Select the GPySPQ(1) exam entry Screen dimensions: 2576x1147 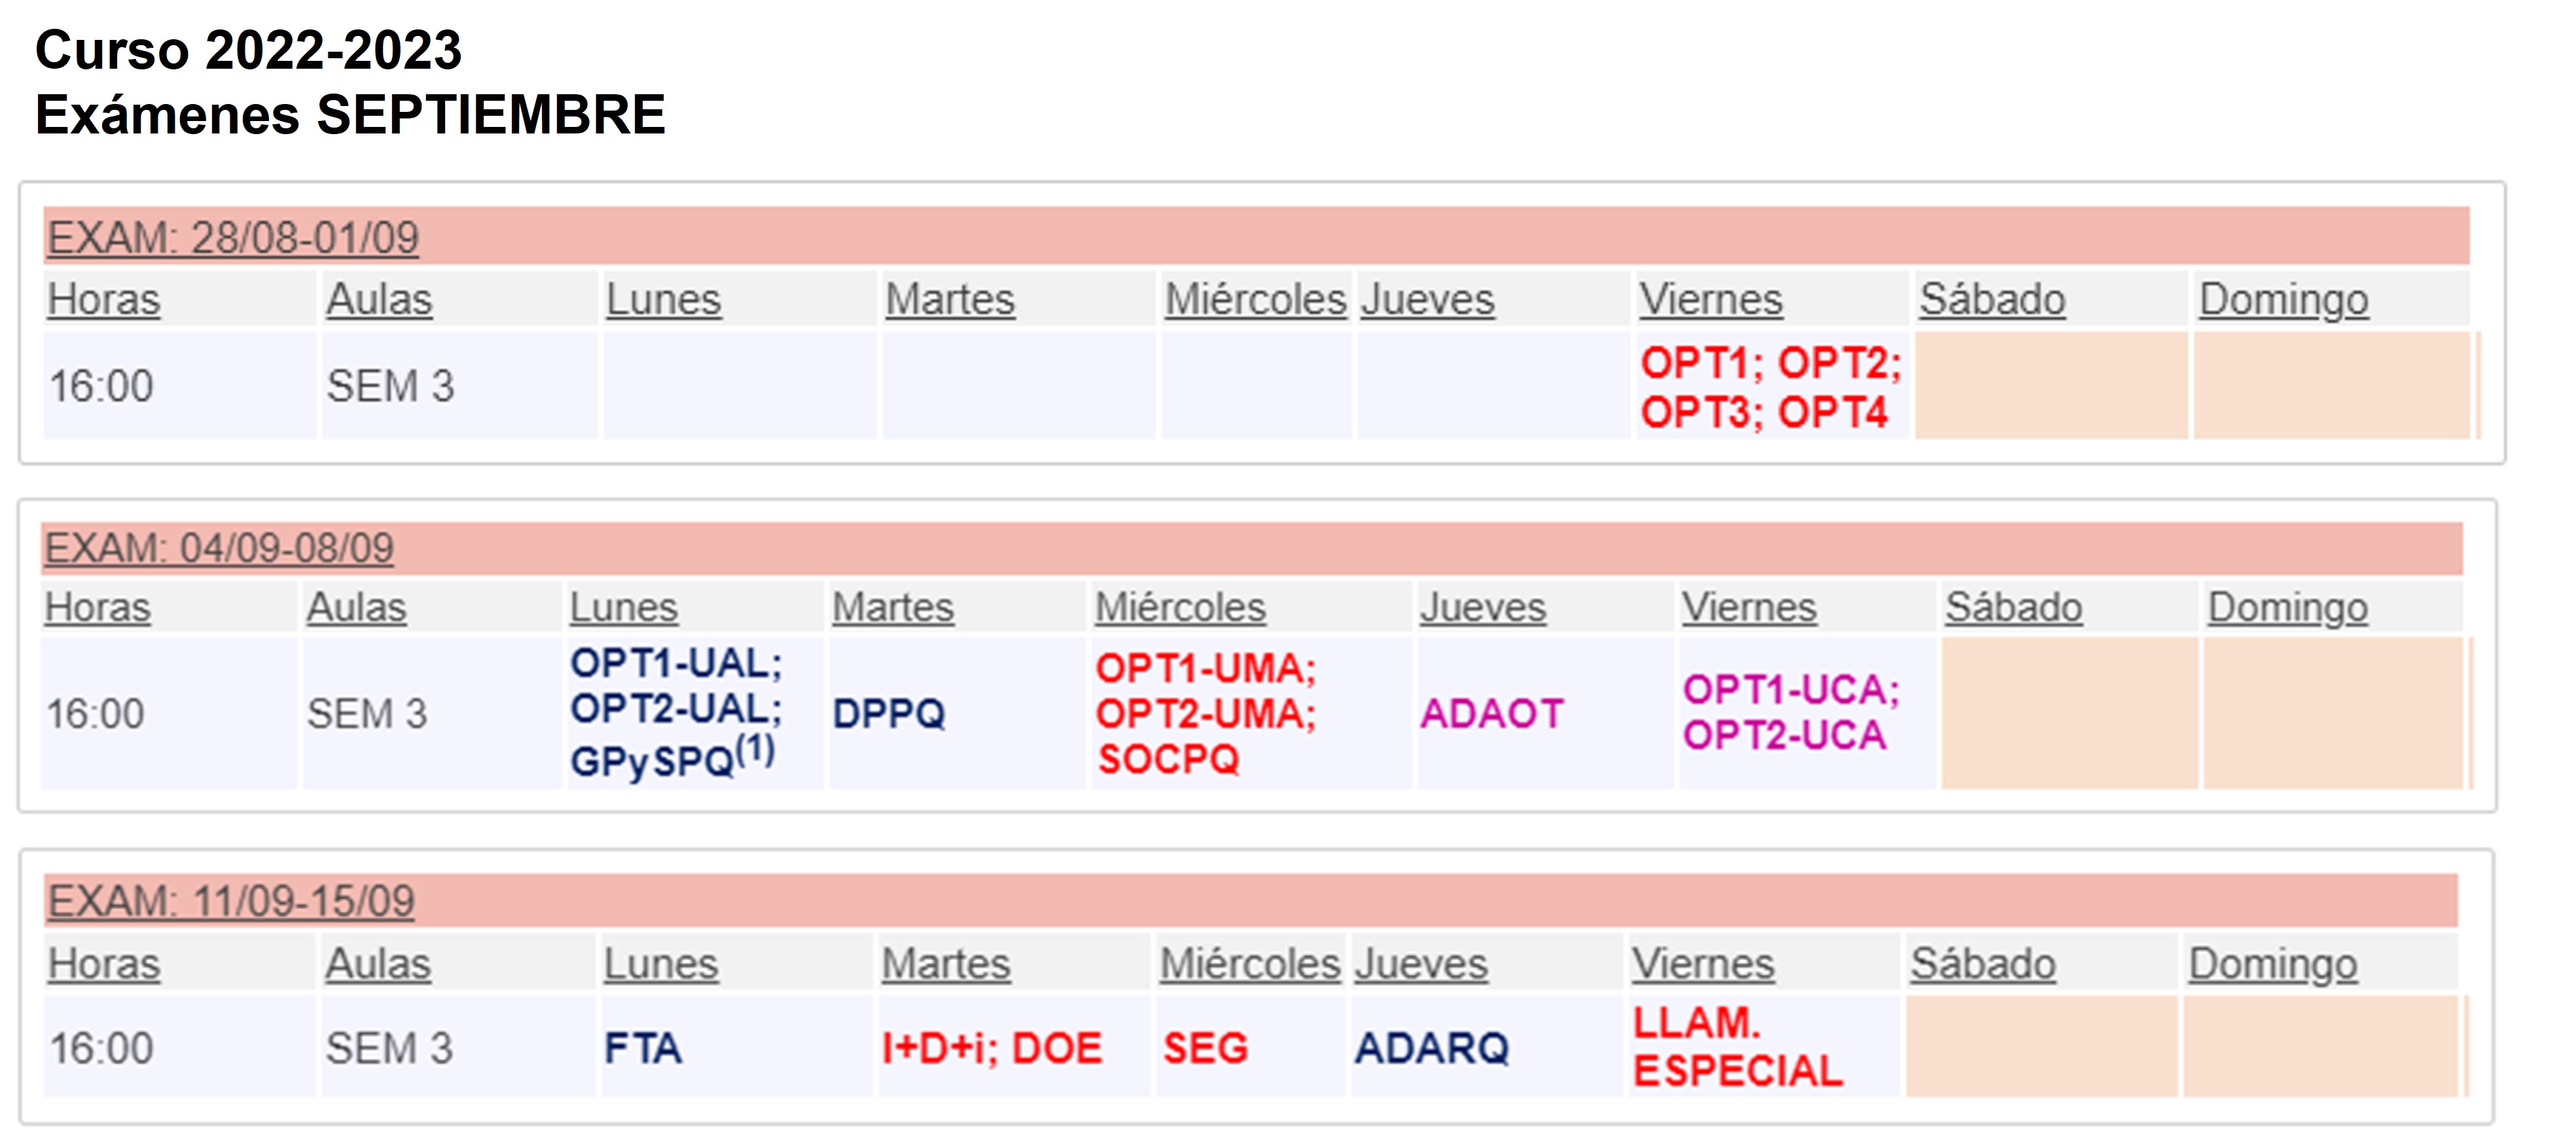673,757
